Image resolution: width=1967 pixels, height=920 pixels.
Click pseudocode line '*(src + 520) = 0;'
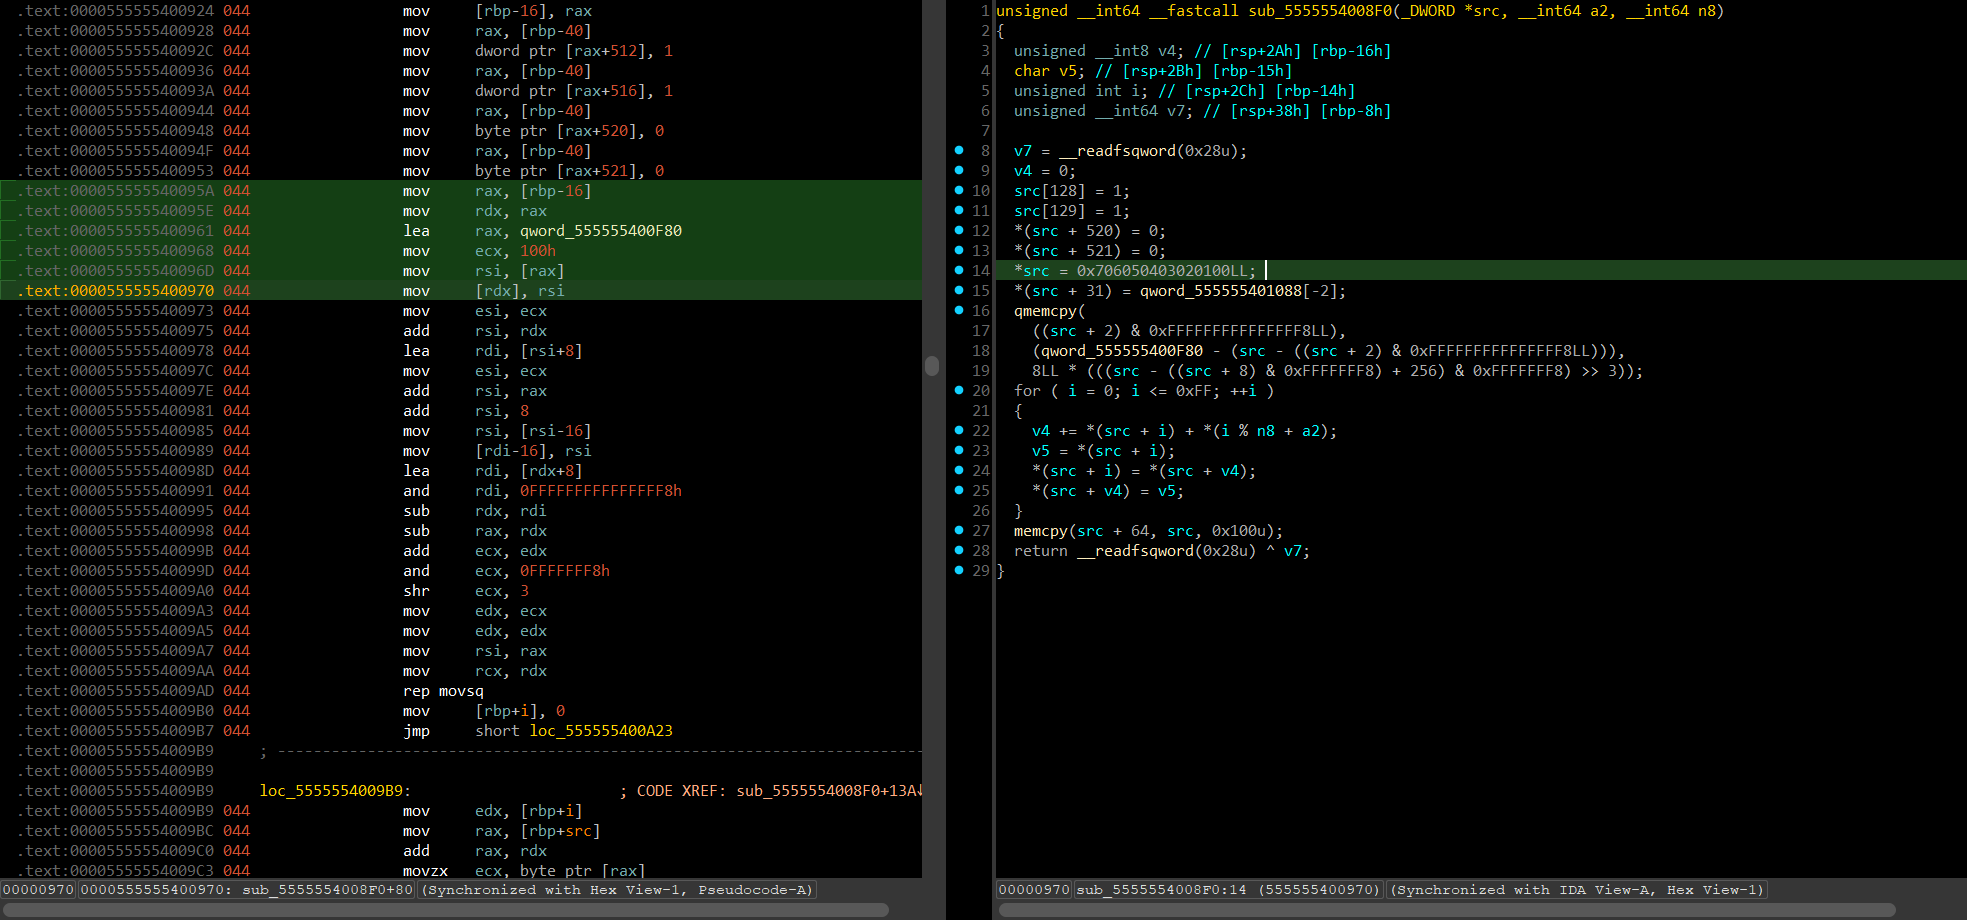tap(1090, 231)
